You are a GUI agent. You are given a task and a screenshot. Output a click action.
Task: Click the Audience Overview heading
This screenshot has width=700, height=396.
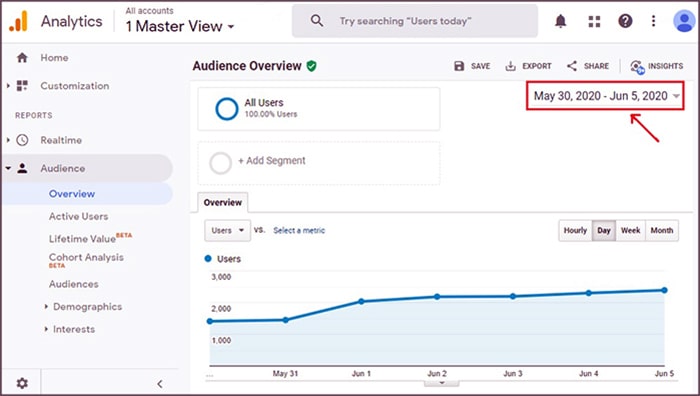tap(247, 66)
